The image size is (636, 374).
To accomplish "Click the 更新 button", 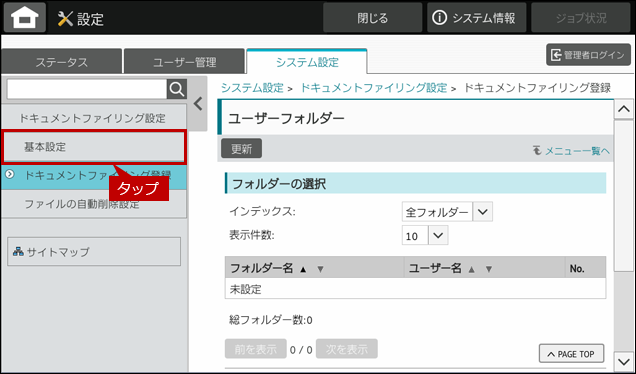I will pyautogui.click(x=241, y=148).
